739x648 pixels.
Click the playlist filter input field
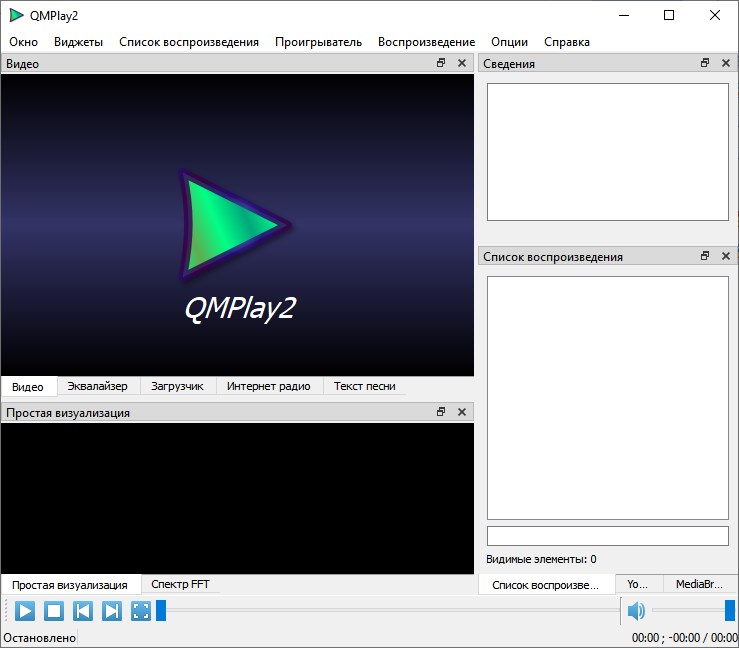[x=608, y=536]
